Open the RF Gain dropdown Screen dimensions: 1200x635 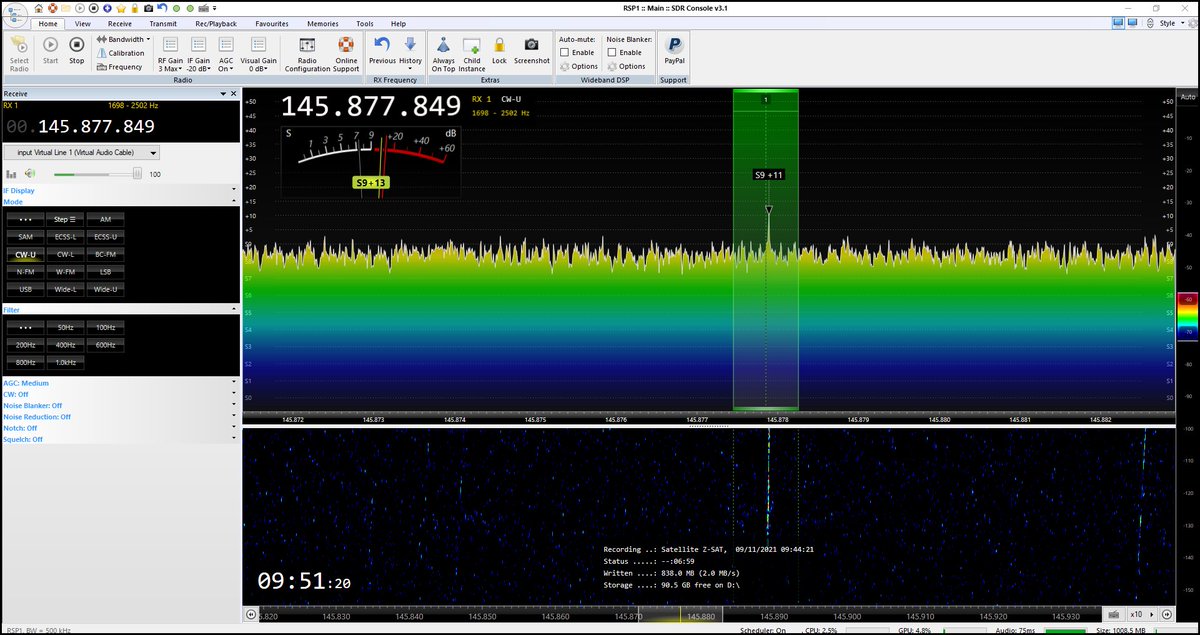pyautogui.click(x=169, y=55)
